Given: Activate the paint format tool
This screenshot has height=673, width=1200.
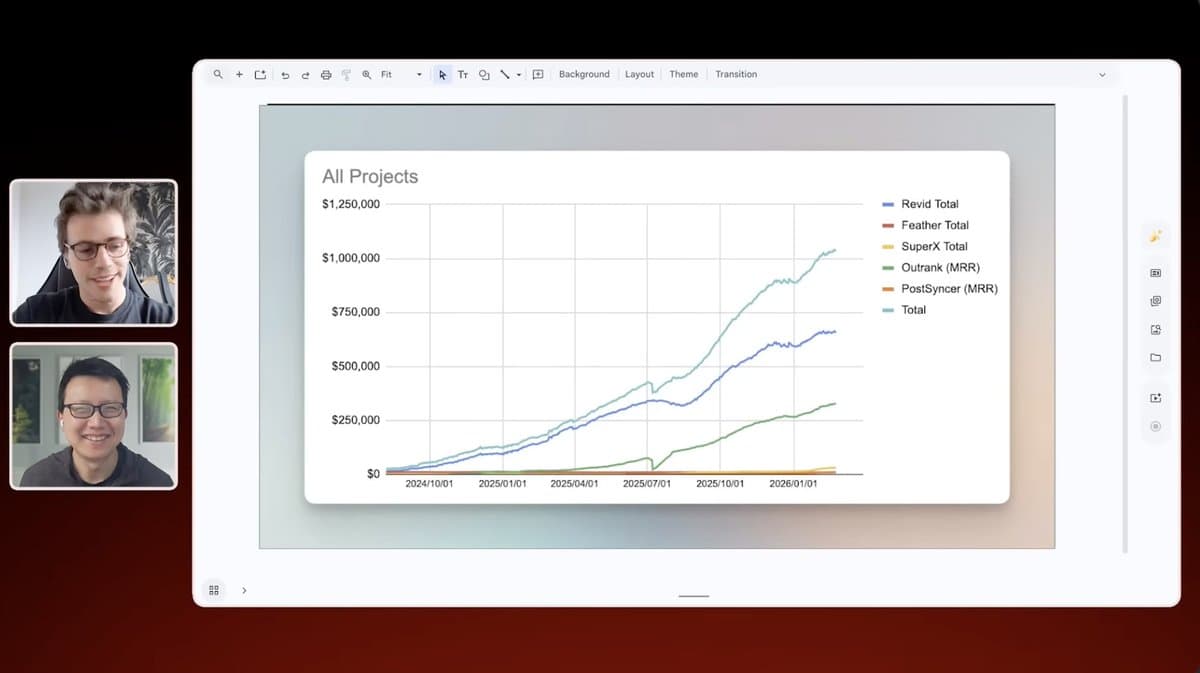Looking at the screenshot, I should point(345,74).
